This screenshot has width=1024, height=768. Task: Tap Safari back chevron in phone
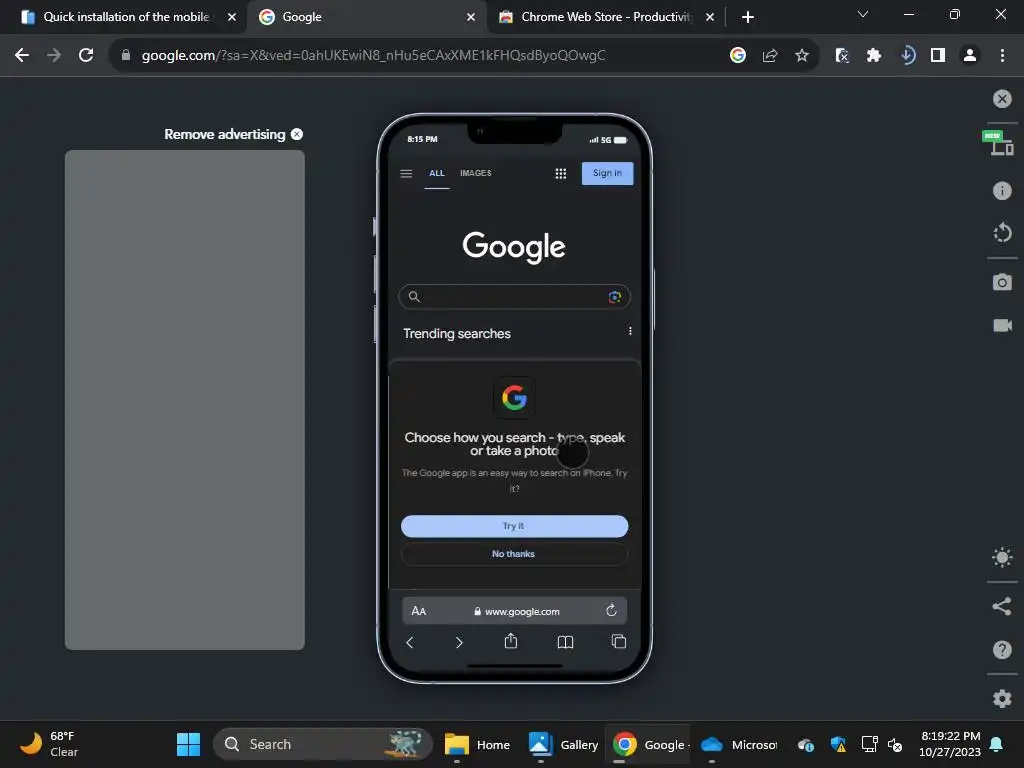(x=410, y=643)
